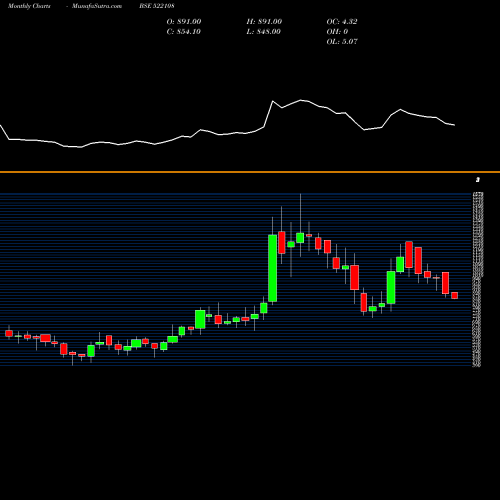This screenshot has width=500, height=500.
Task: Click the 'OL: 5.07' reading
Action: coord(342,42)
